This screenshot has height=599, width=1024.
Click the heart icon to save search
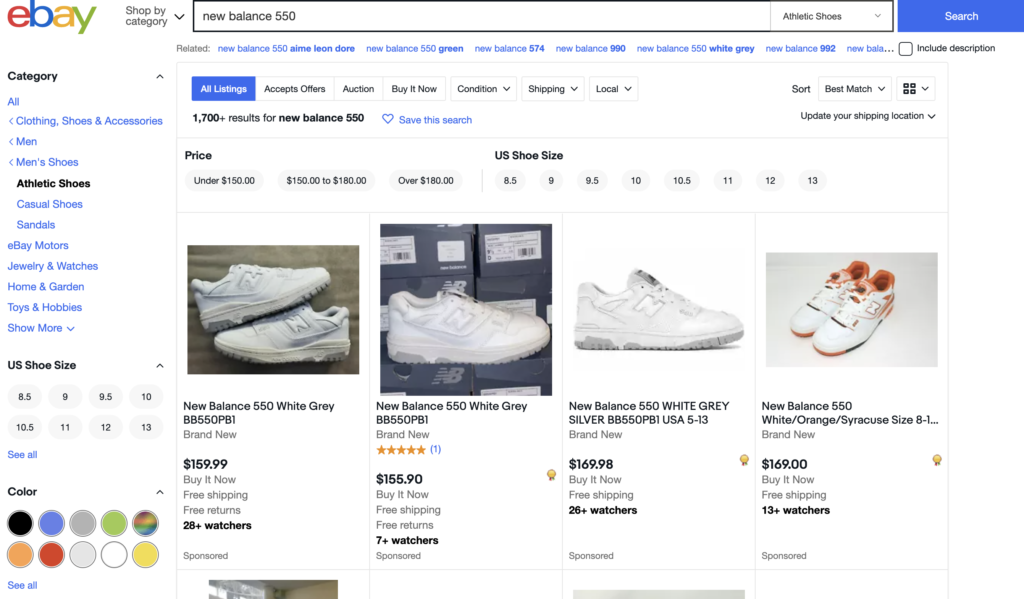[x=388, y=119]
